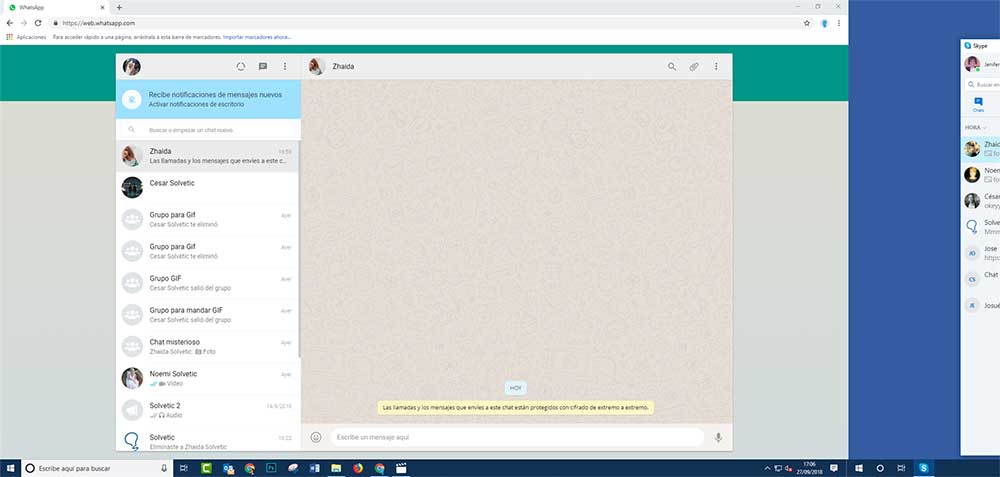Click Cesar Solvetic's avatar in chat list

[x=132, y=187]
